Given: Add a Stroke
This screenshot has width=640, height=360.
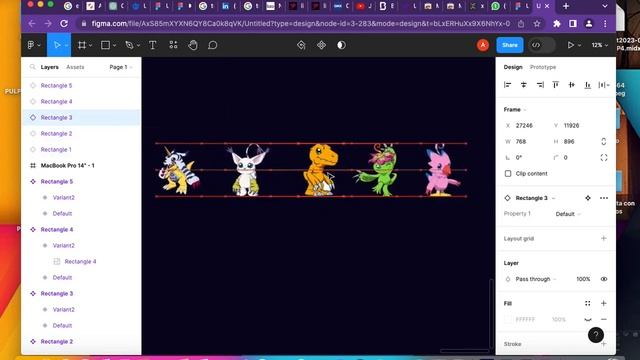Looking at the screenshot, I should [x=604, y=344].
